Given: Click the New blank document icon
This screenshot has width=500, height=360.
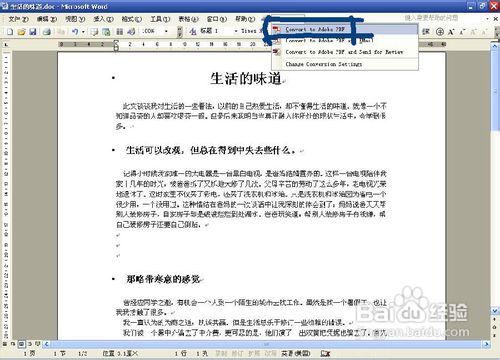Looking at the screenshot, I should pos(10,32).
